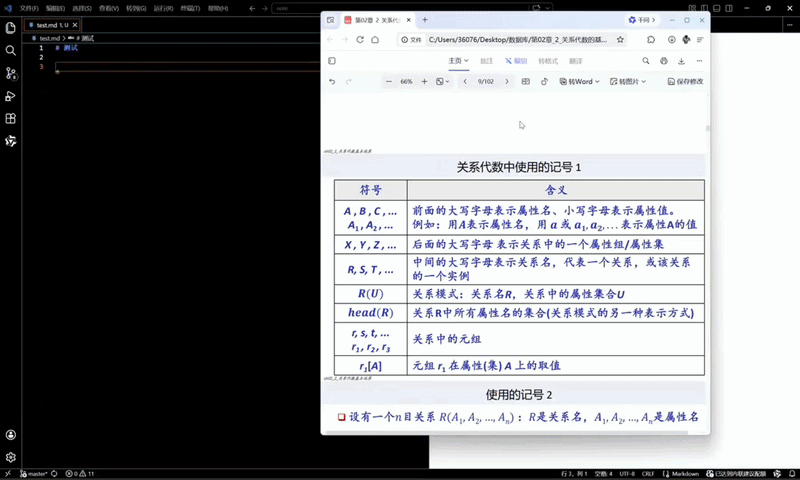Click the PDF page number field 9/102

486,82
